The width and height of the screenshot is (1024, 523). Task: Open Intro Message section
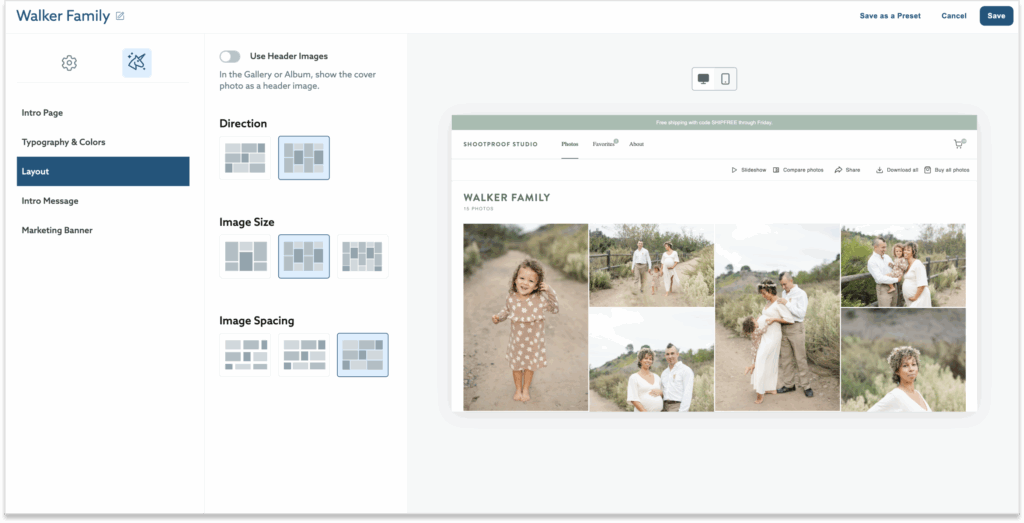tap(103, 200)
